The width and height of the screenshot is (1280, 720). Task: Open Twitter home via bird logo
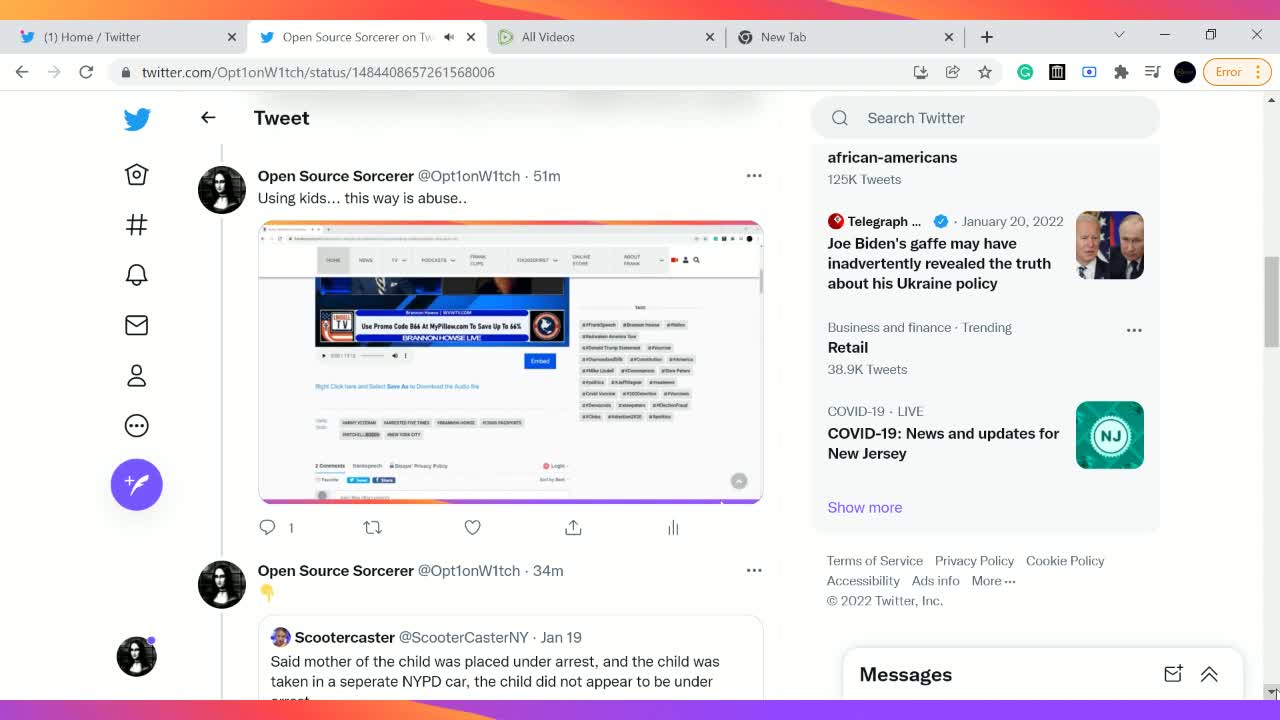coord(137,119)
